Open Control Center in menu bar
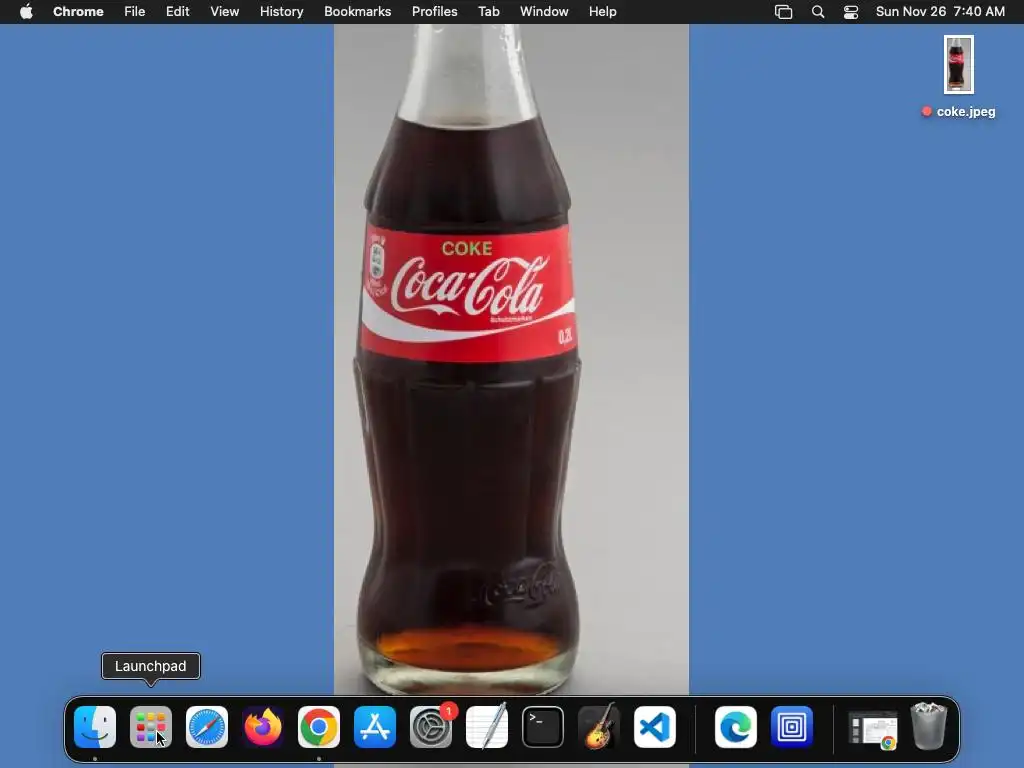The image size is (1024, 768). pos(851,12)
